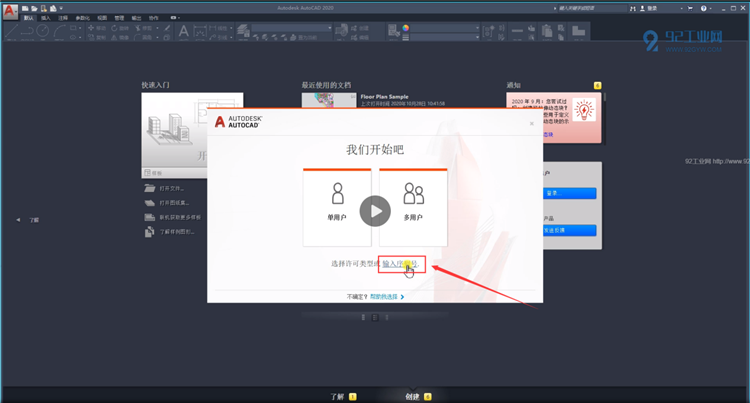
Task: Open Floor Plan Sample recent document thumbnail
Action: pyautogui.click(x=329, y=100)
